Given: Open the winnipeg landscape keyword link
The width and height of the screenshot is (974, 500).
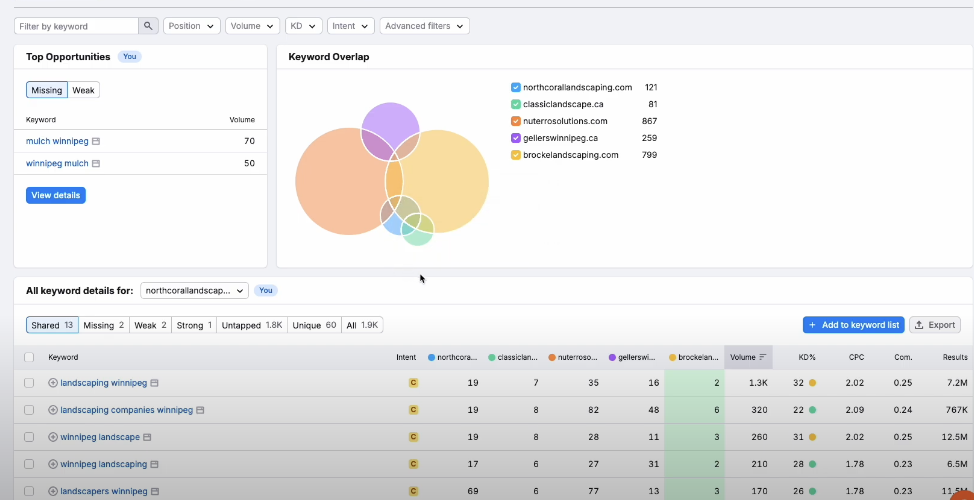Looking at the screenshot, I should point(100,437).
